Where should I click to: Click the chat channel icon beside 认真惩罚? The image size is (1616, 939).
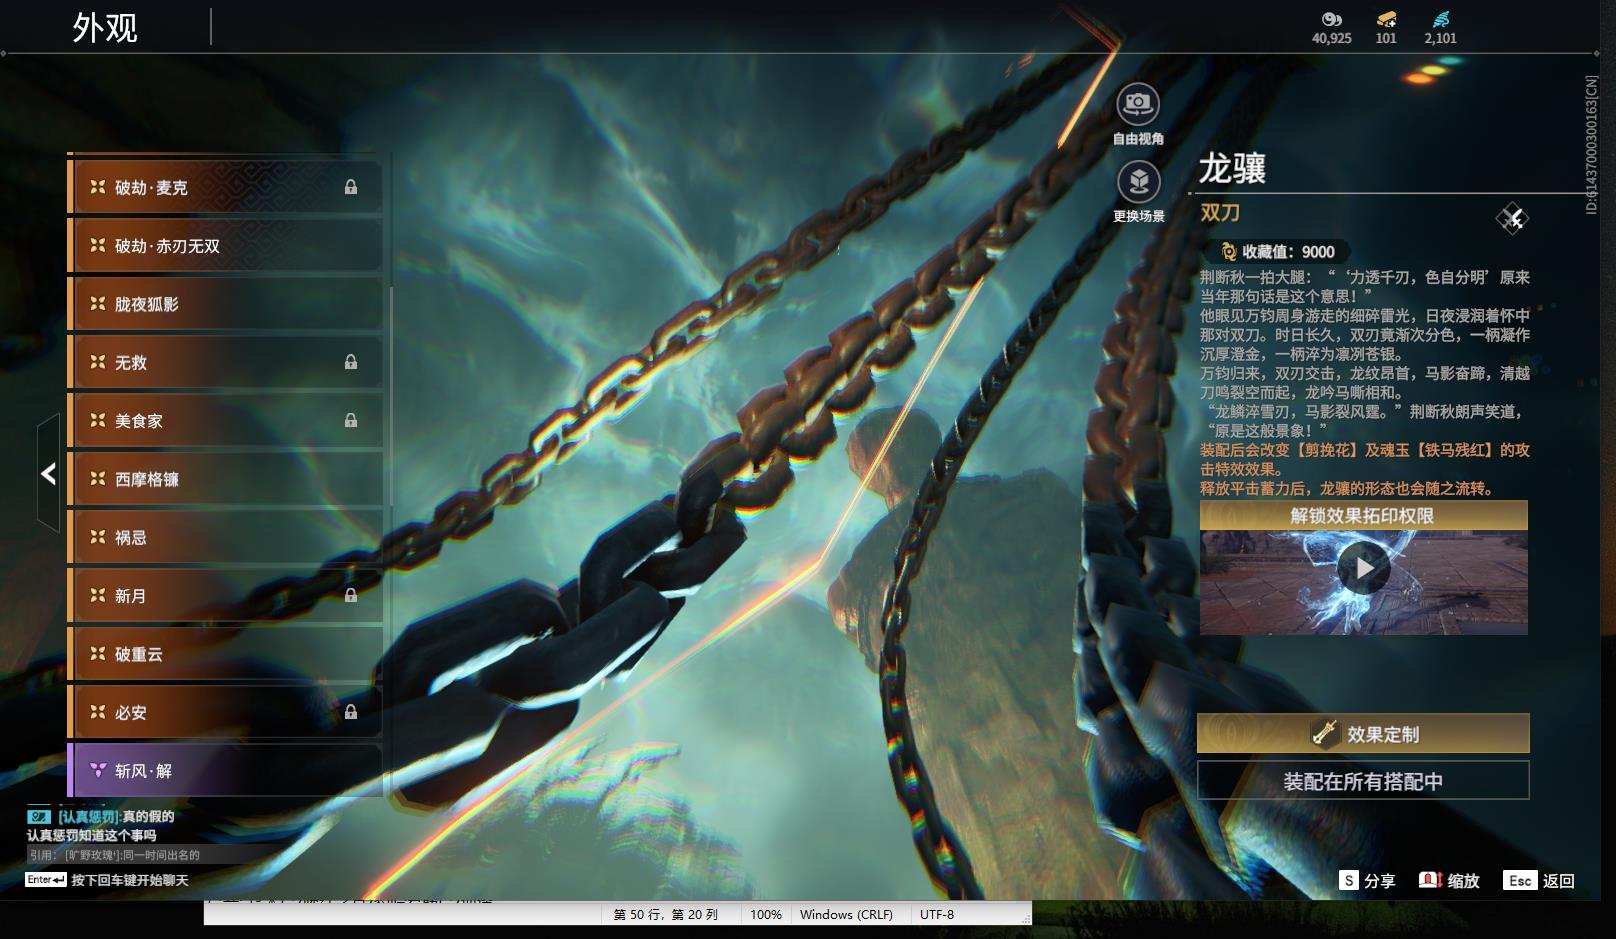tap(39, 817)
